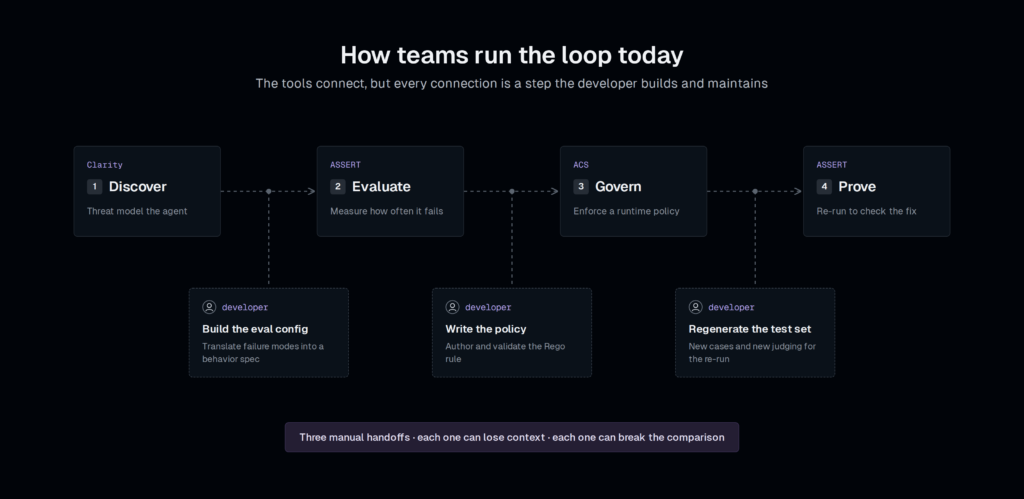1024x499 pixels.
Task: Click the 'Write the policy' title
Action: (486, 329)
